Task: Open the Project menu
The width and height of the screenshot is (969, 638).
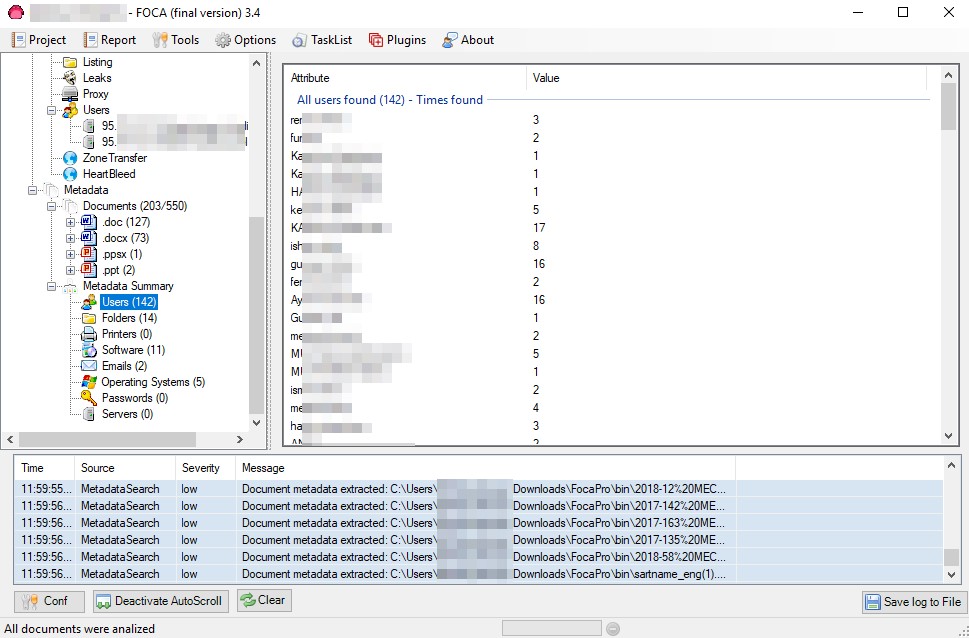Action: [x=39, y=40]
